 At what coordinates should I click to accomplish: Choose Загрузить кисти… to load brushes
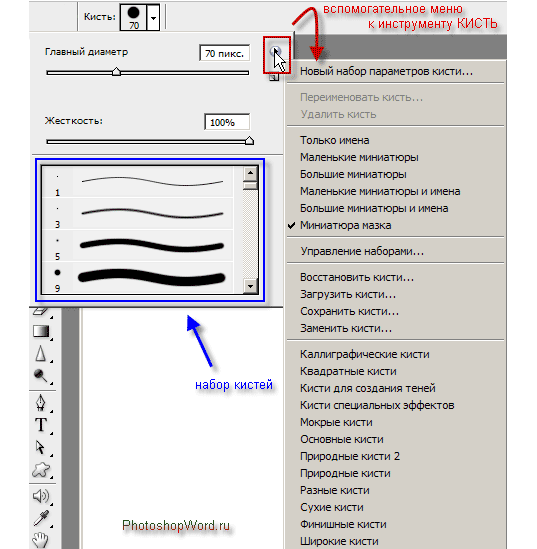[x=396, y=294]
